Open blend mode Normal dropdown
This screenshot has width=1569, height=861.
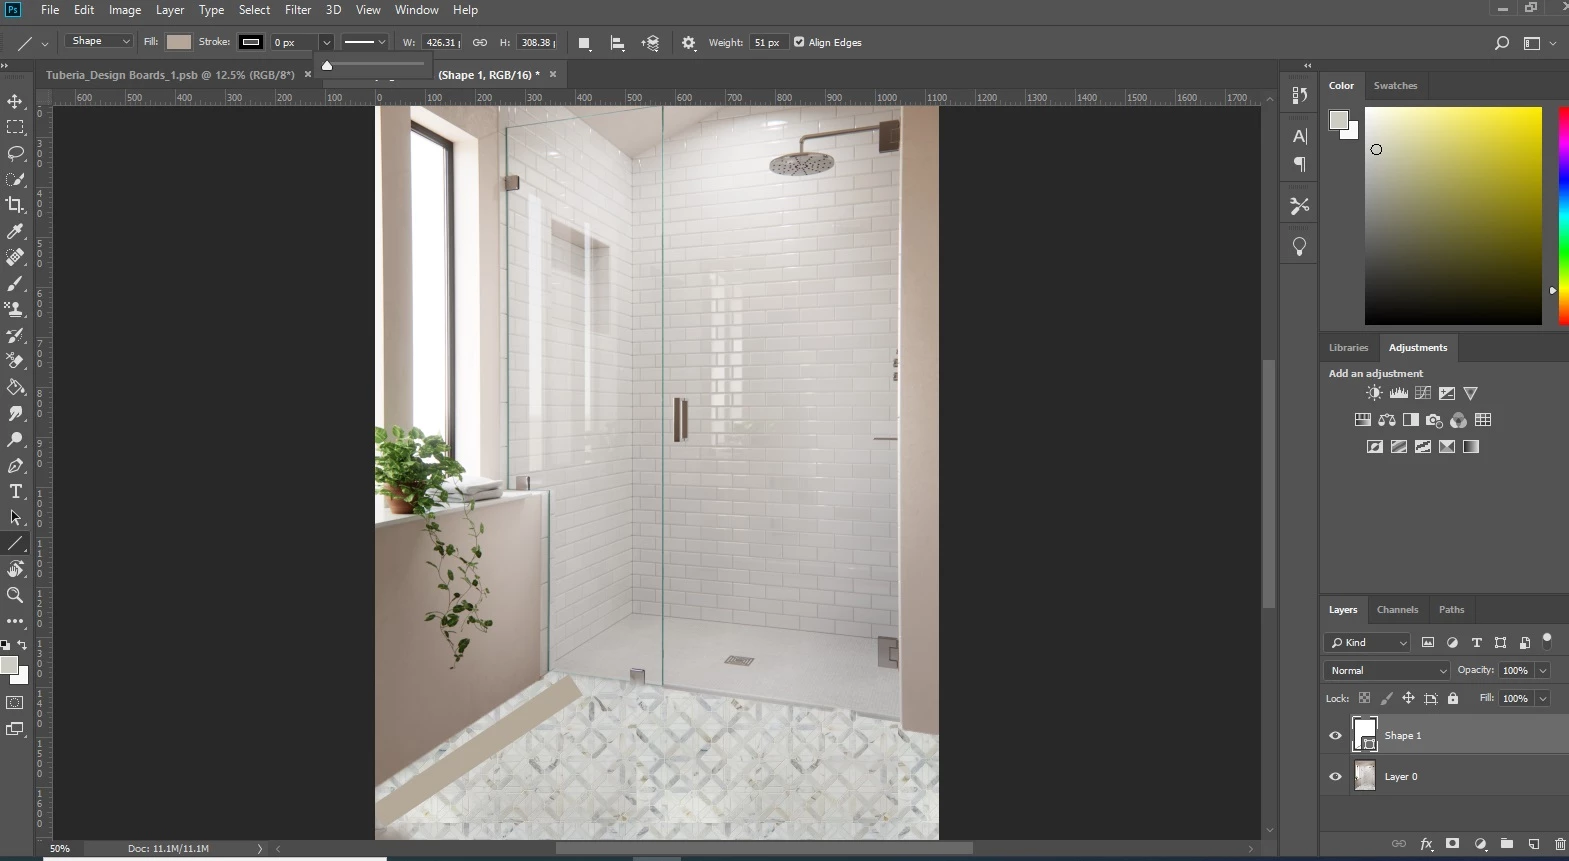click(1386, 670)
